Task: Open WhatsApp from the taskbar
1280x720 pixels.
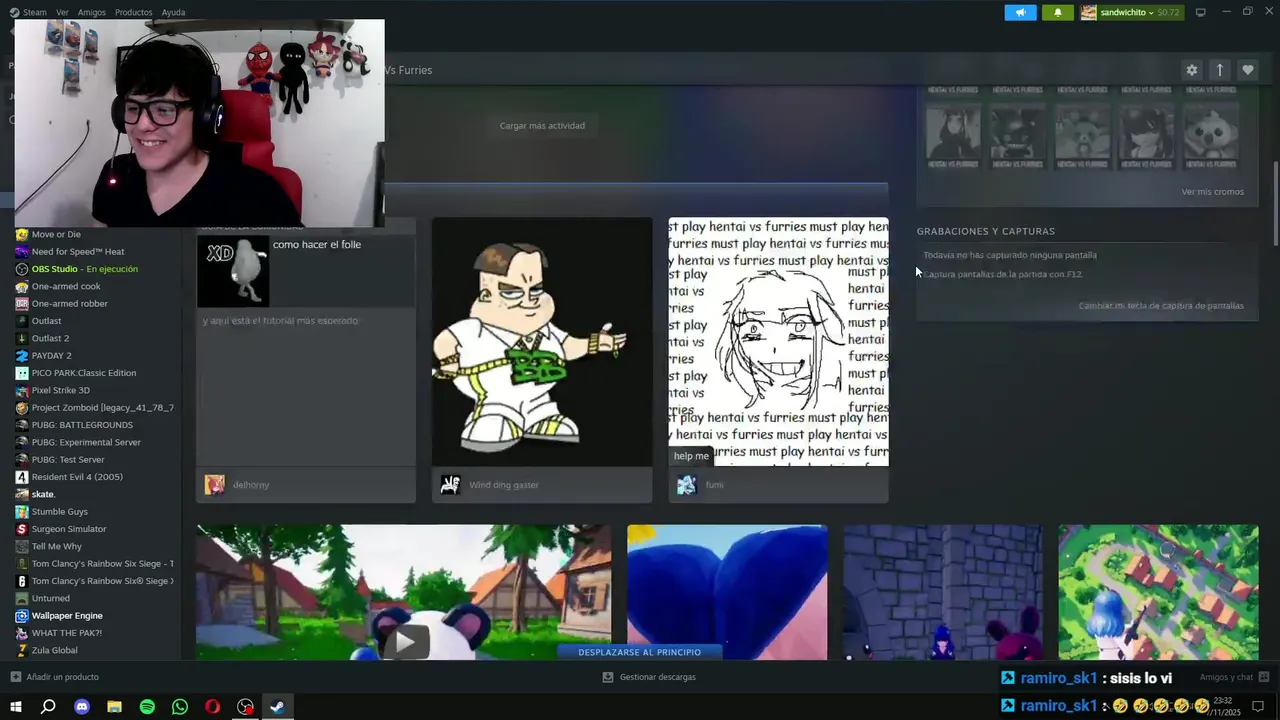Action: point(180,707)
